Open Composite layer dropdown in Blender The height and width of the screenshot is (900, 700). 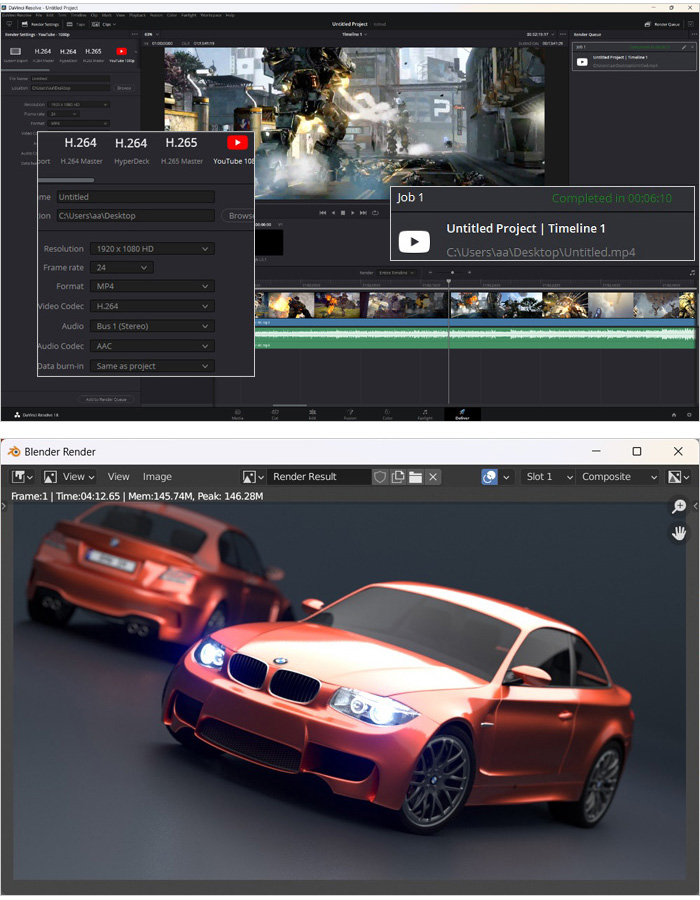click(x=618, y=476)
